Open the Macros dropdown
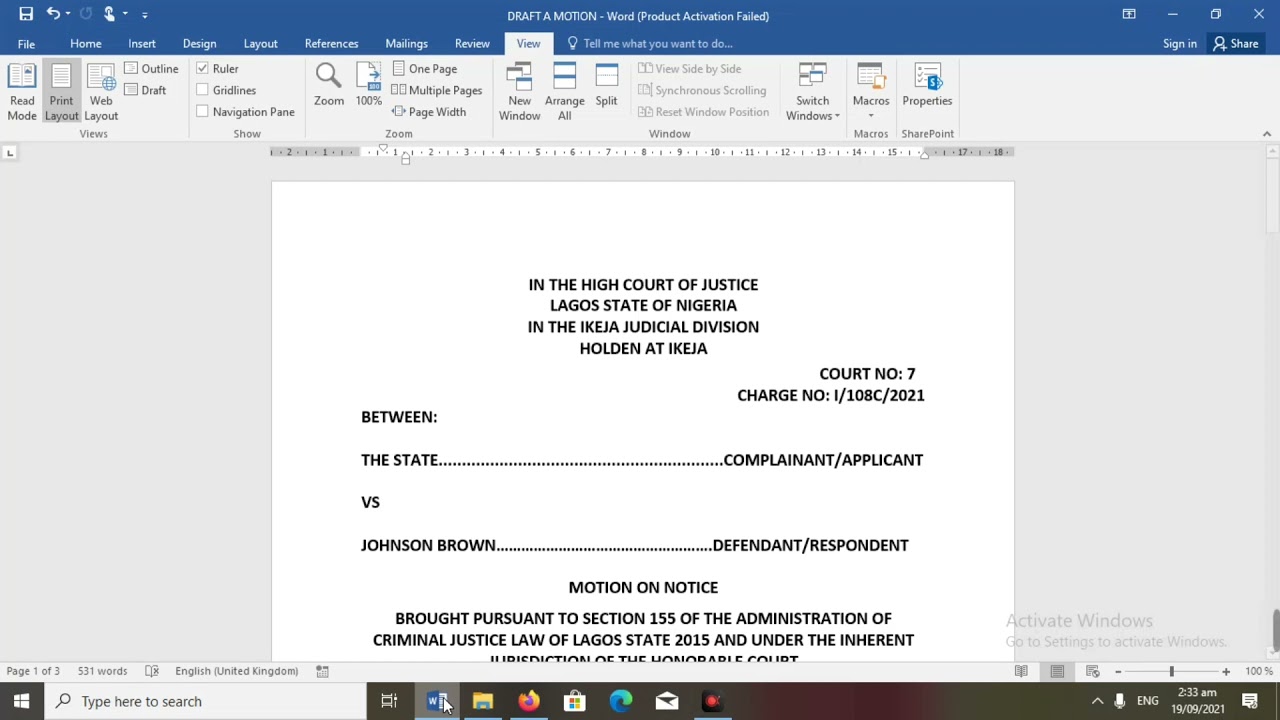This screenshot has width=1280, height=720. click(871, 92)
